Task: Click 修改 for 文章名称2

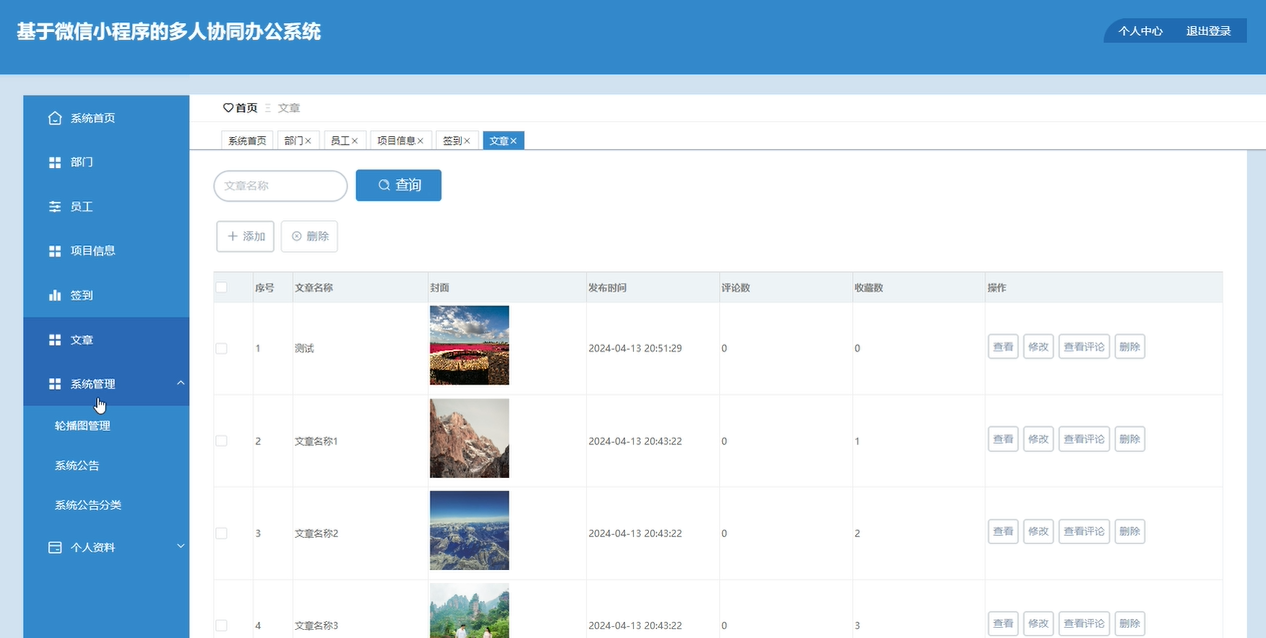Action: pos(1038,531)
